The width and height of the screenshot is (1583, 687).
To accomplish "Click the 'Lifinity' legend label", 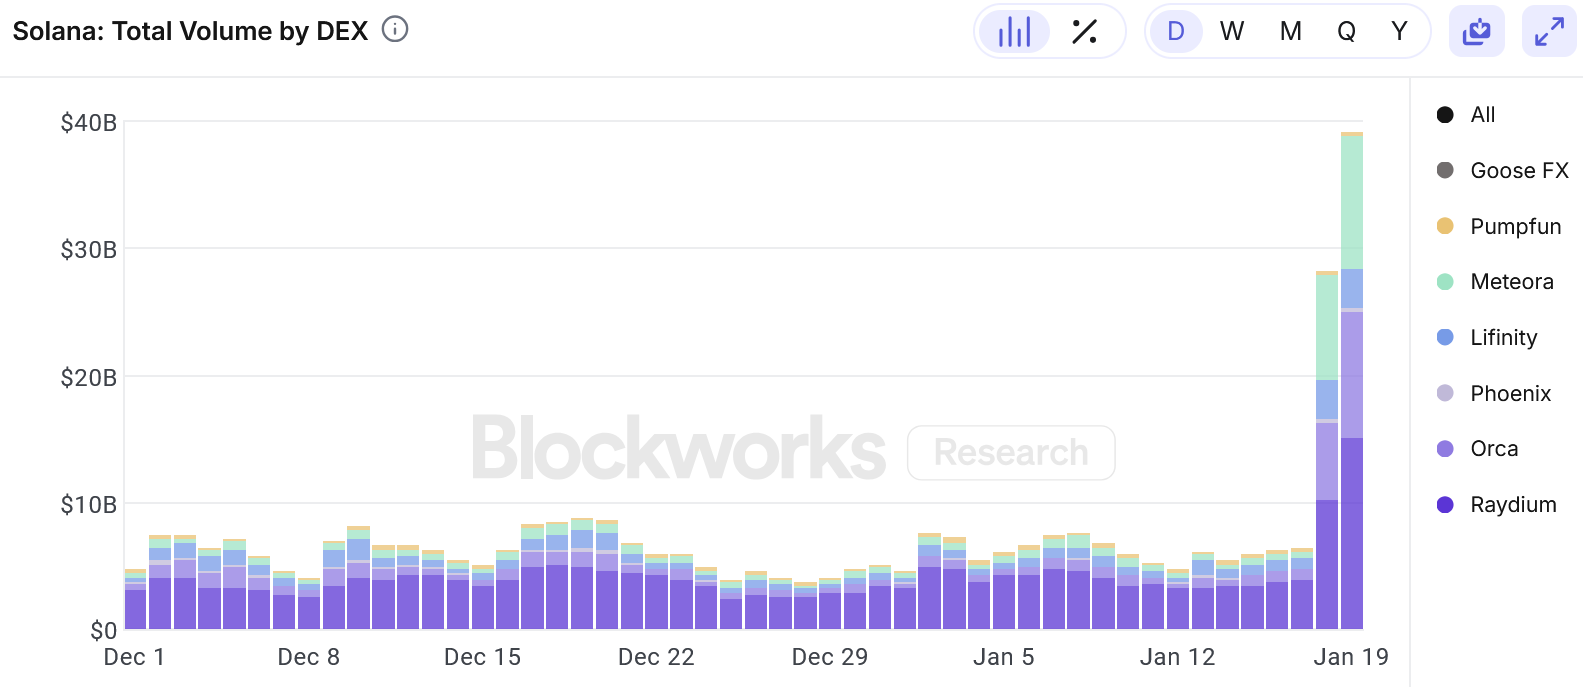I will 1504,338.
